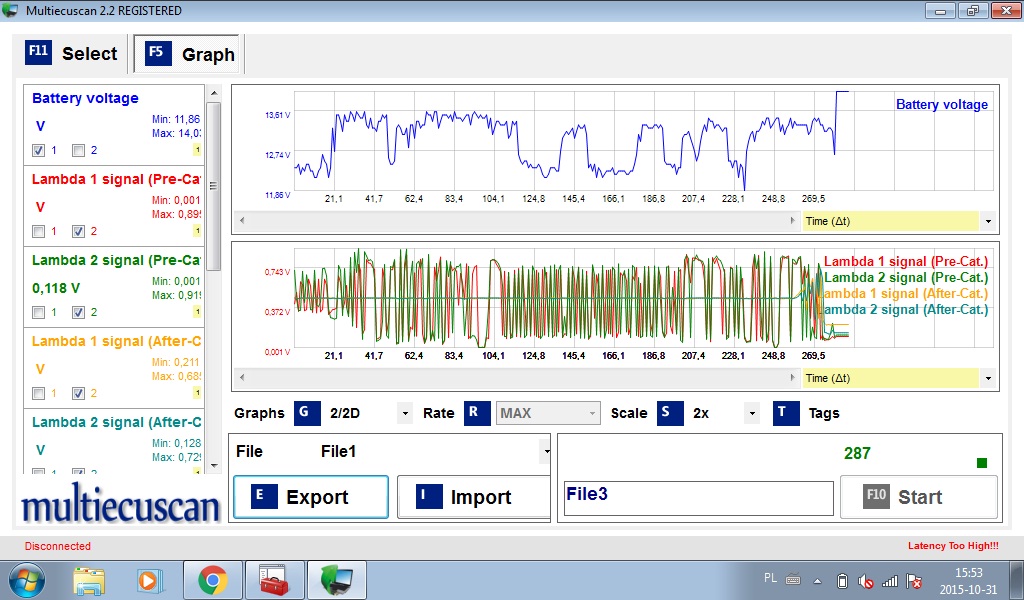
Task: Uncheck Battery voltage graph 1 checkbox
Action: click(38, 151)
